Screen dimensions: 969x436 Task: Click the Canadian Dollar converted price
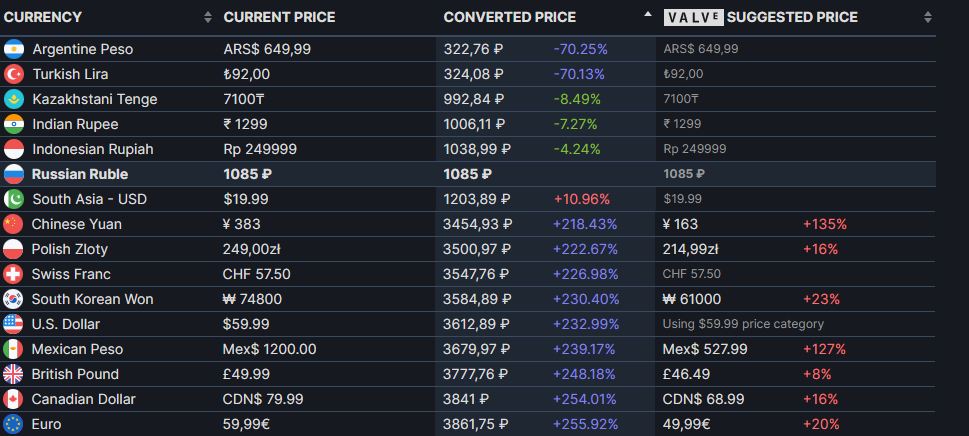[x=465, y=399]
